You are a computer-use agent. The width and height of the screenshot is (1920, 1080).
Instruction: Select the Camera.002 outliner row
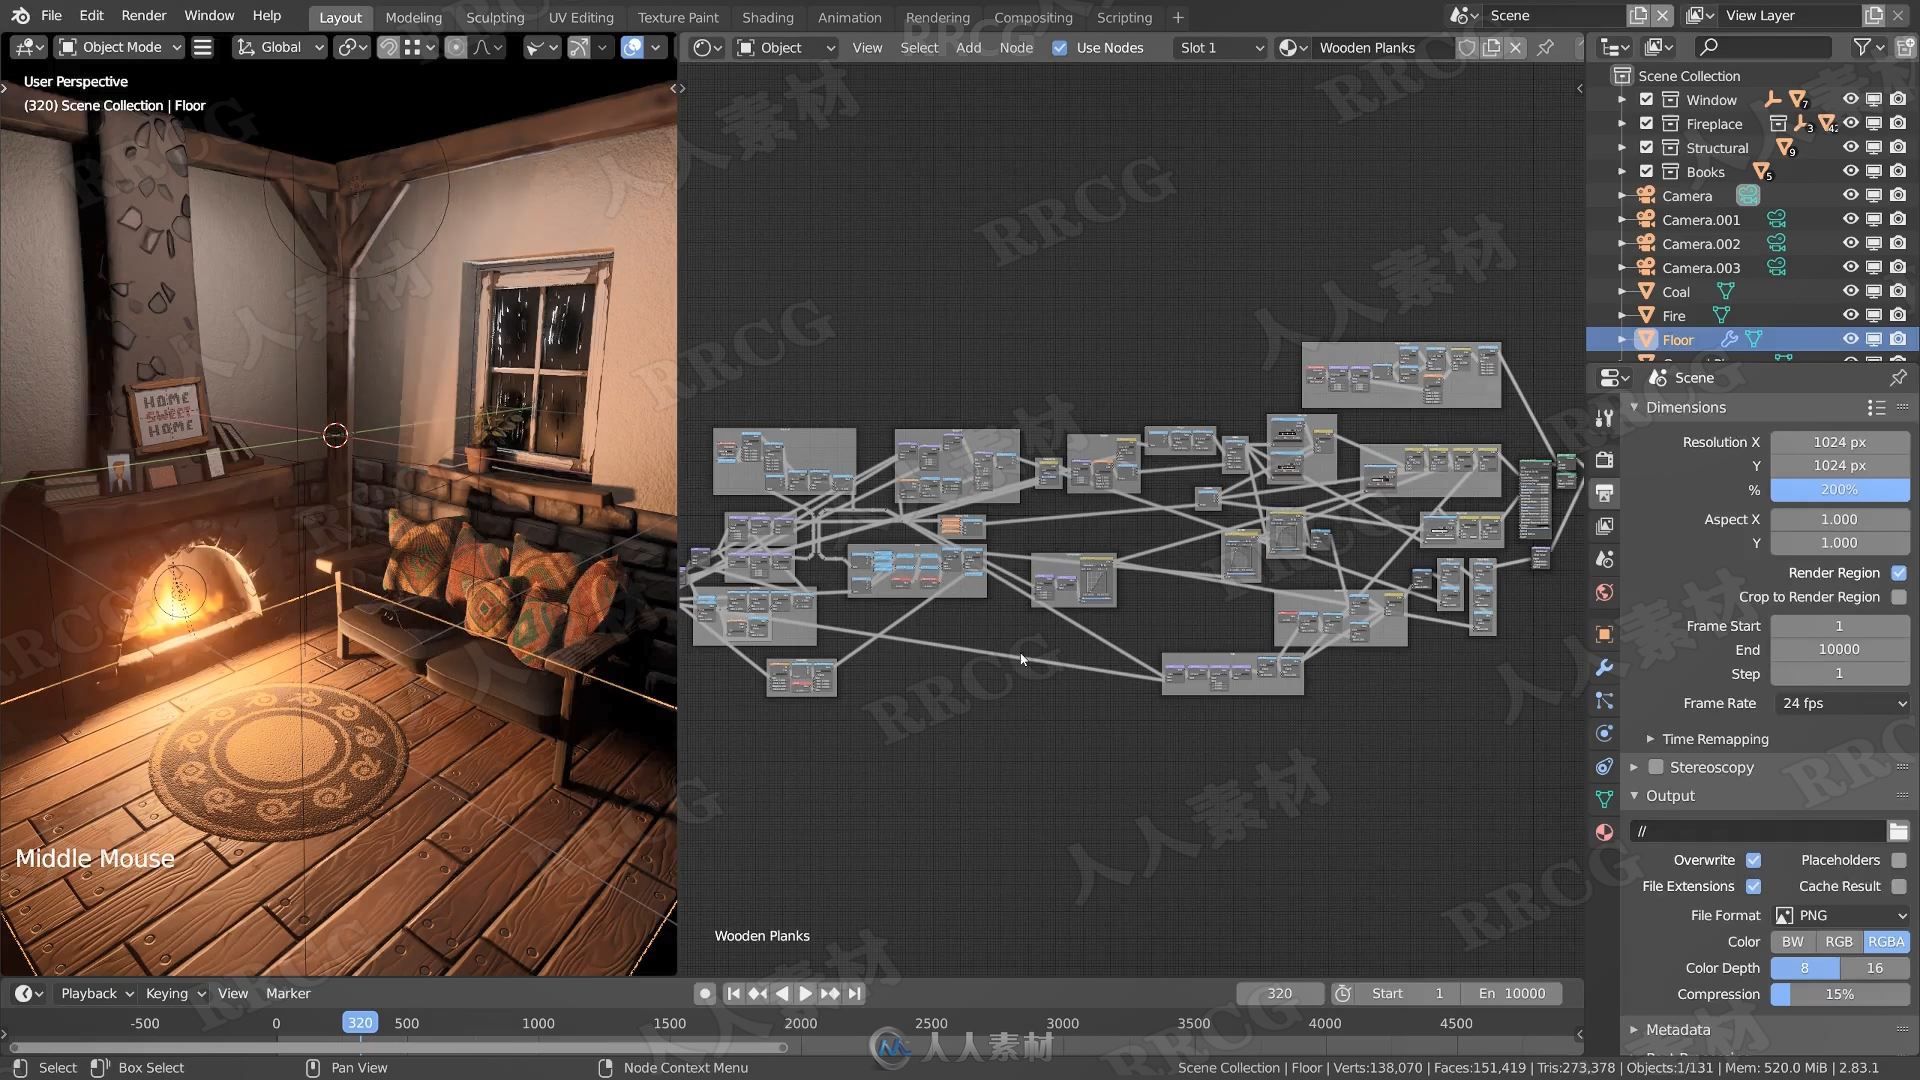(x=1752, y=243)
